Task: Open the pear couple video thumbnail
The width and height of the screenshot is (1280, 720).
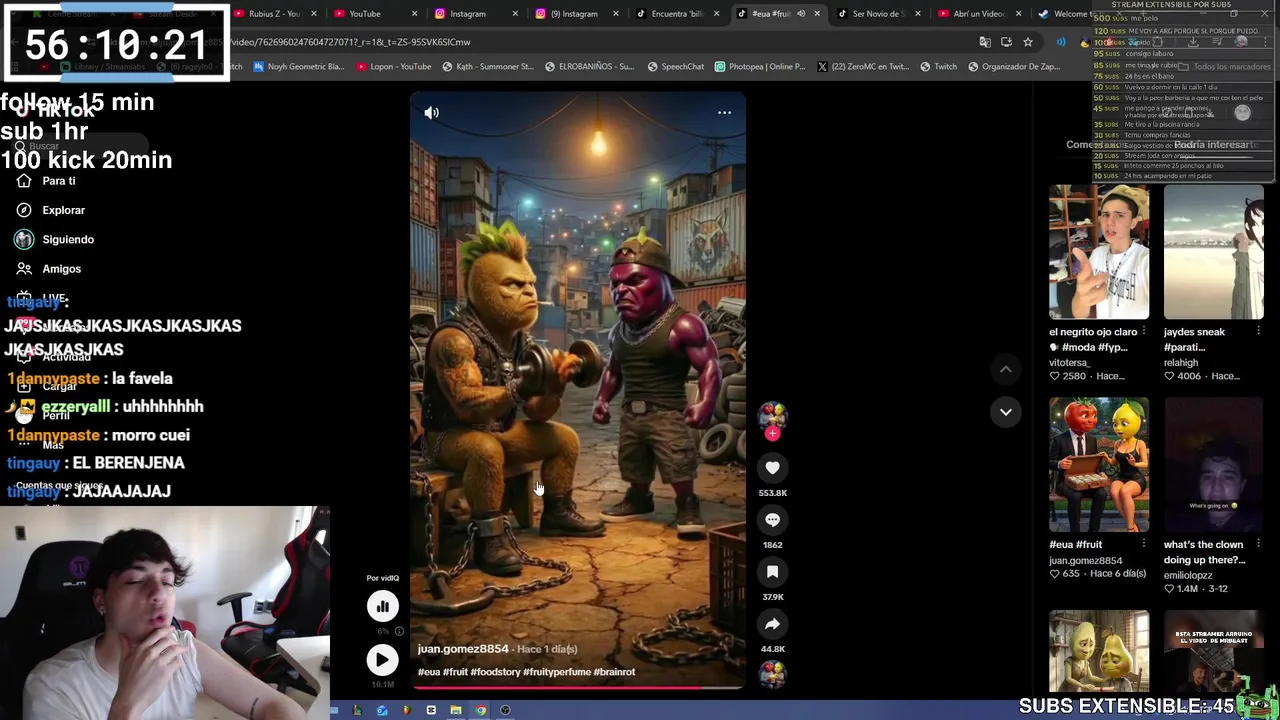Action: pos(1099,652)
